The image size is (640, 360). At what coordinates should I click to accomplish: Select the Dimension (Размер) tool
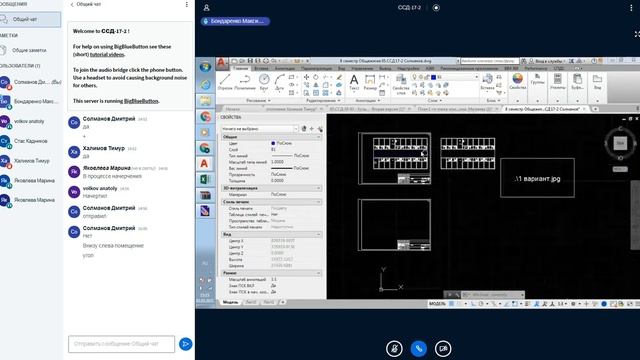click(370, 81)
